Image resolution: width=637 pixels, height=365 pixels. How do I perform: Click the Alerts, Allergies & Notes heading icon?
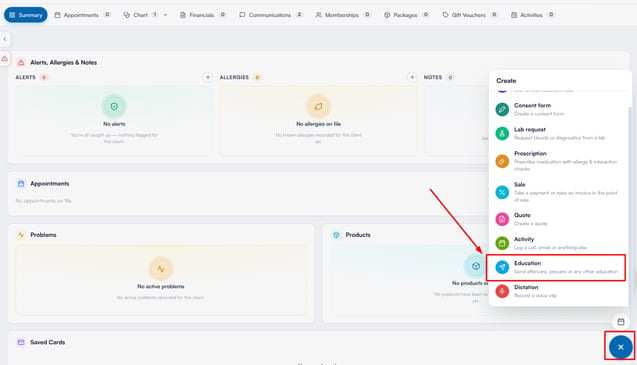tap(21, 63)
